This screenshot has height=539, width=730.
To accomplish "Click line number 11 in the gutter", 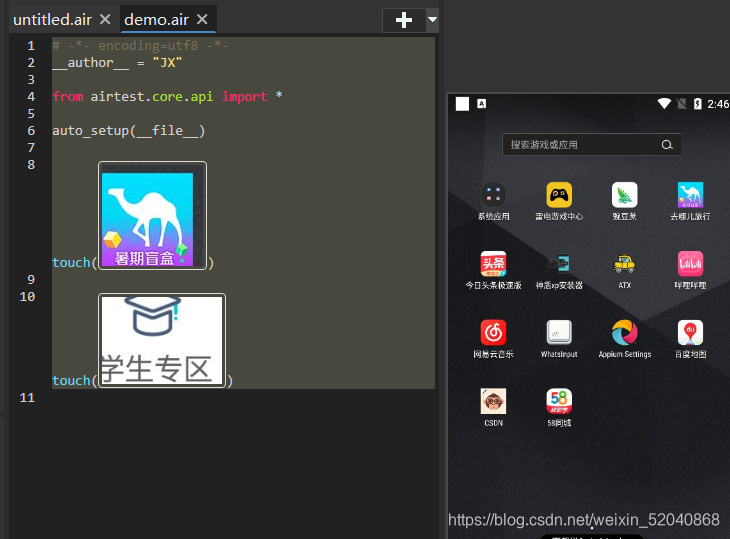I will click(27, 398).
